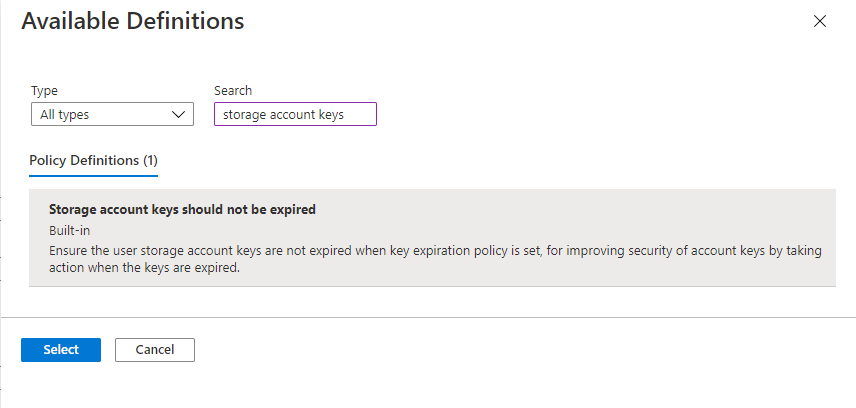Click the Built-in label on the policy
856x408 pixels.
[70, 230]
